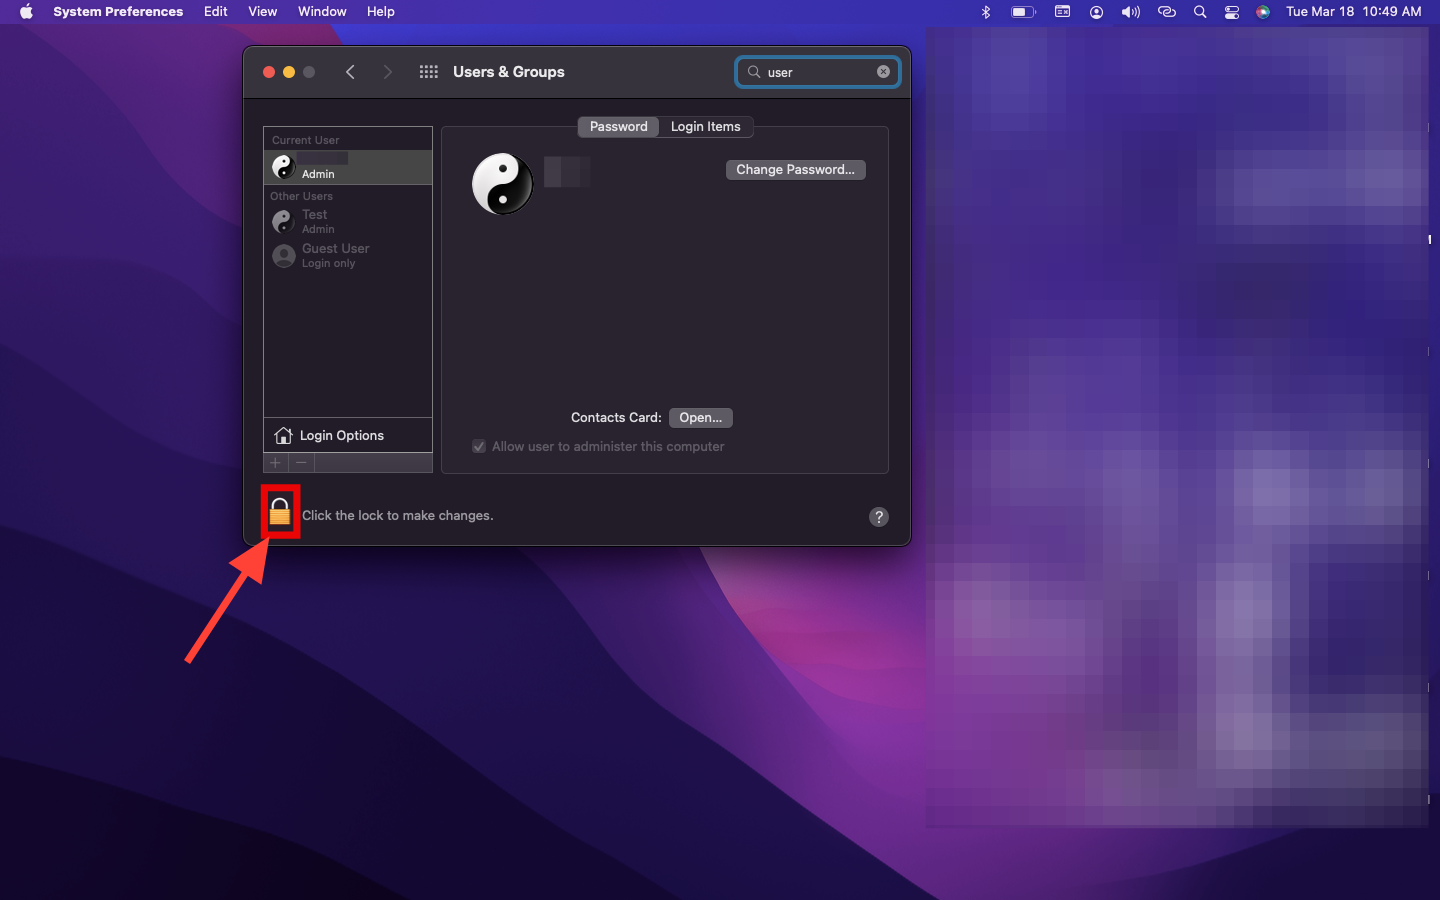1440x900 pixels.
Task: Open the Contacts Card
Action: tap(700, 418)
